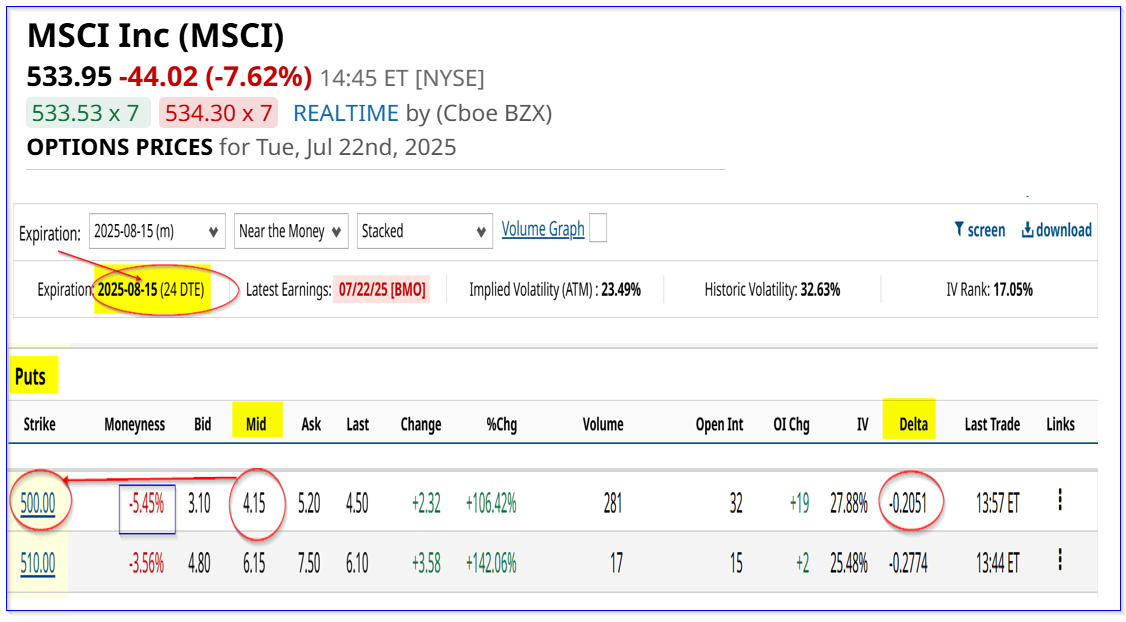1126x622 pixels.
Task: Open links menu for 510.00 row
Action: pos(1060,560)
